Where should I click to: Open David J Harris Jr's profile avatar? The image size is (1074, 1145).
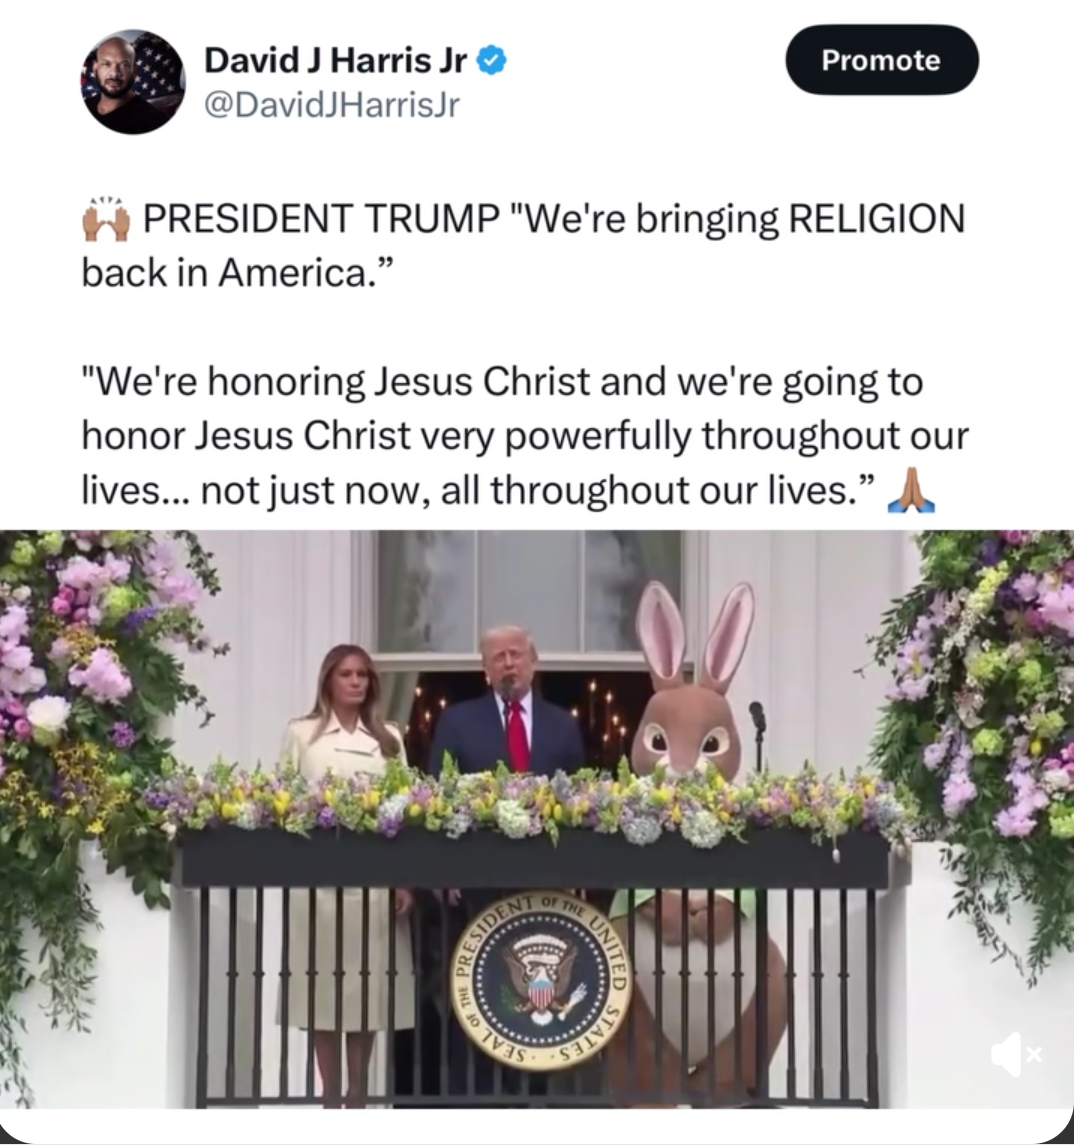click(133, 82)
